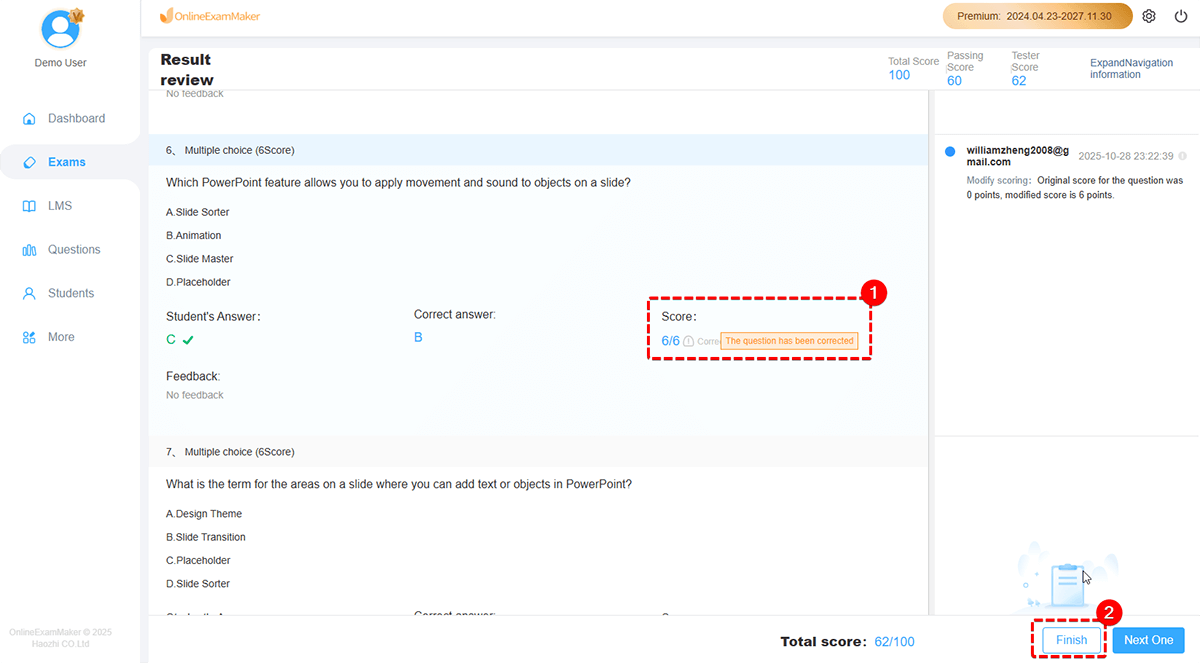Screen dimensions: 1200x663
Task: Click option B.Animation in question 6
Action: click(194, 236)
